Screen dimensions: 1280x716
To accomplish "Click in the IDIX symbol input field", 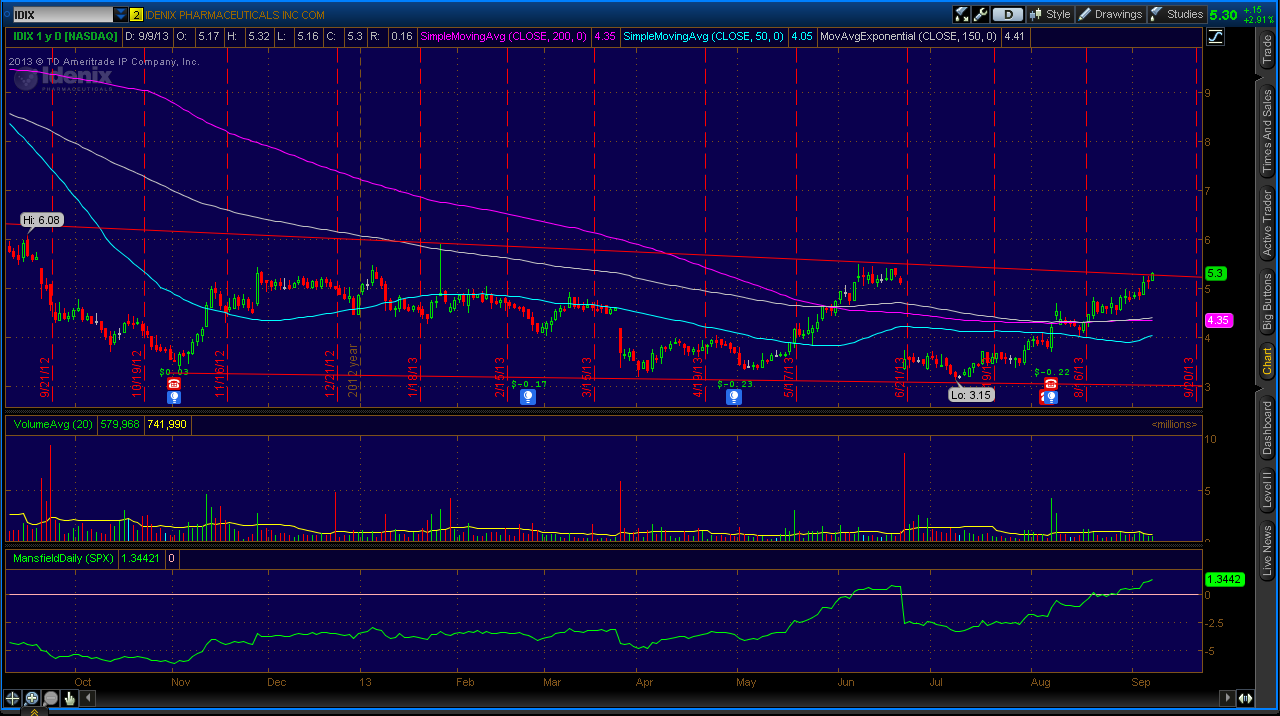I will [x=58, y=15].
